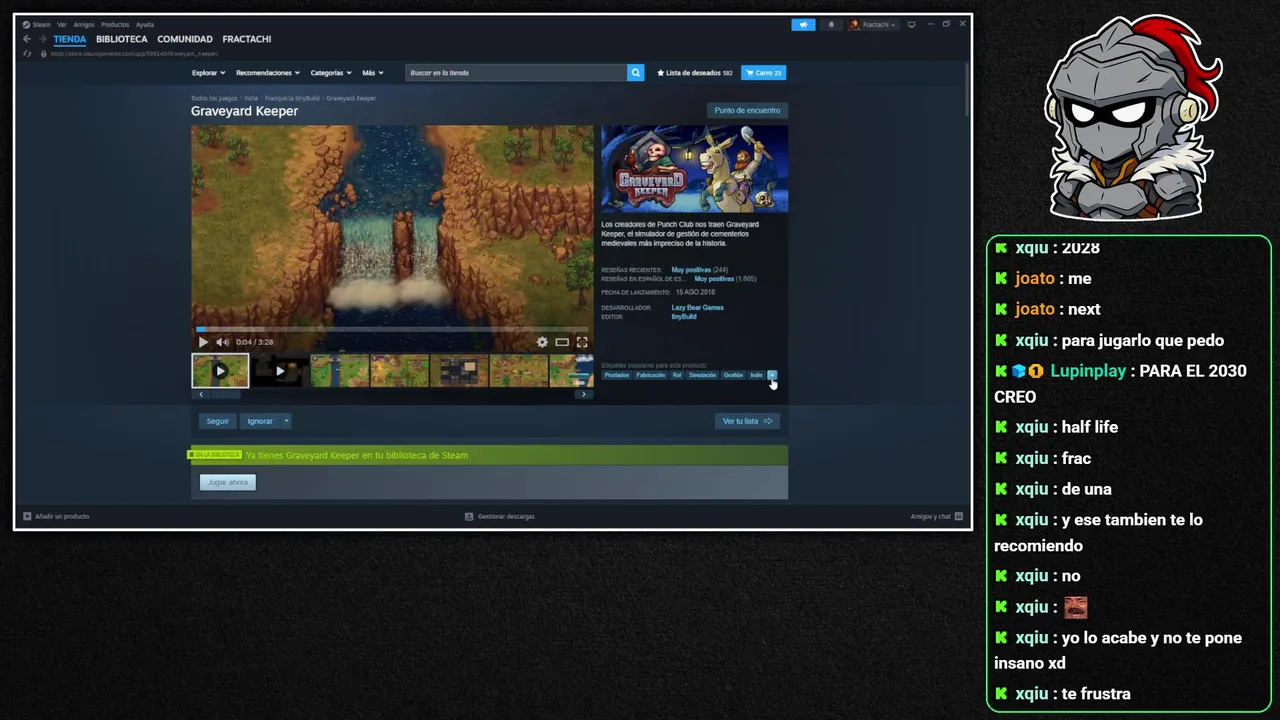The width and height of the screenshot is (1280, 720).
Task: Open video settings gear icon
Action: click(542, 342)
